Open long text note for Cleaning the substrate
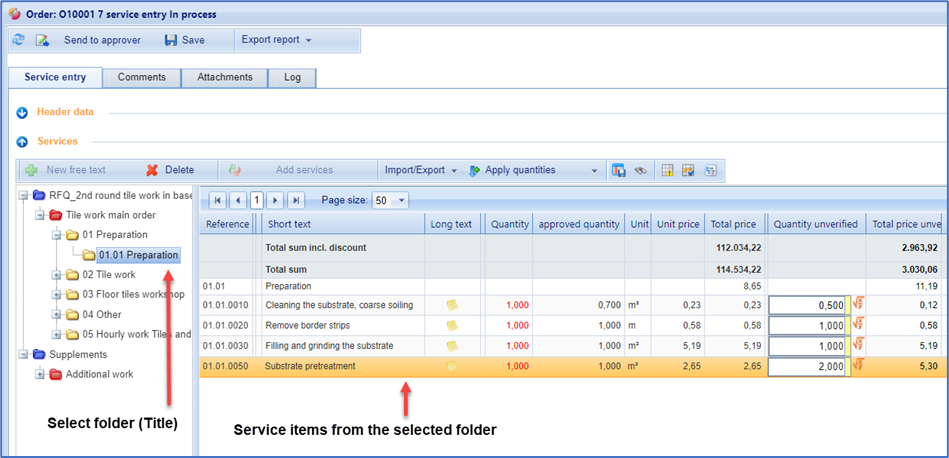Viewport: 949px width, 458px height. pyautogui.click(x=452, y=305)
